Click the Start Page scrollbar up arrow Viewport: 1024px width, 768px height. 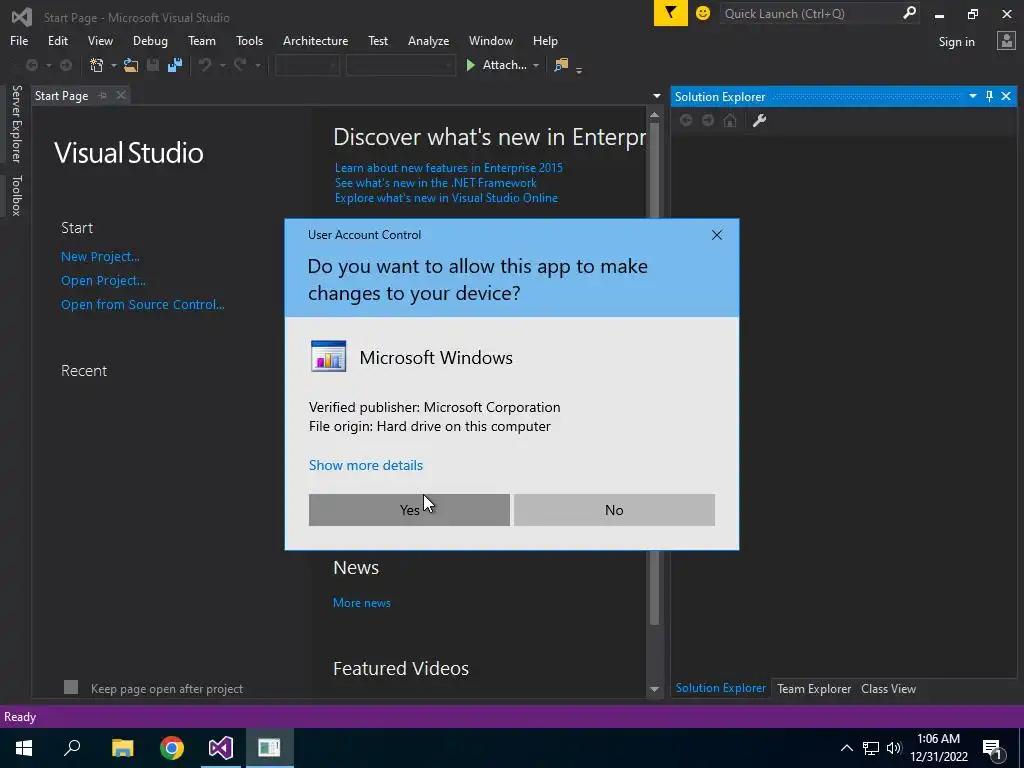654,115
